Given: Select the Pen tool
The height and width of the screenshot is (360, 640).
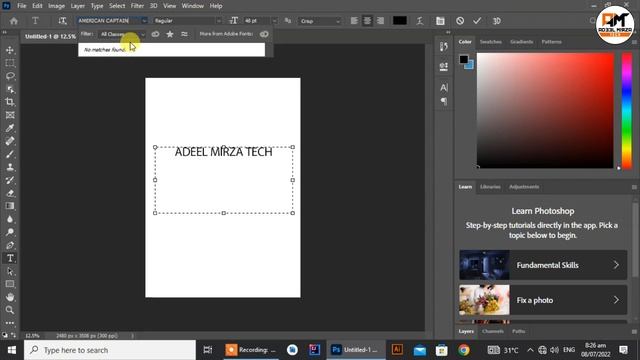Looking at the screenshot, I should point(10,245).
